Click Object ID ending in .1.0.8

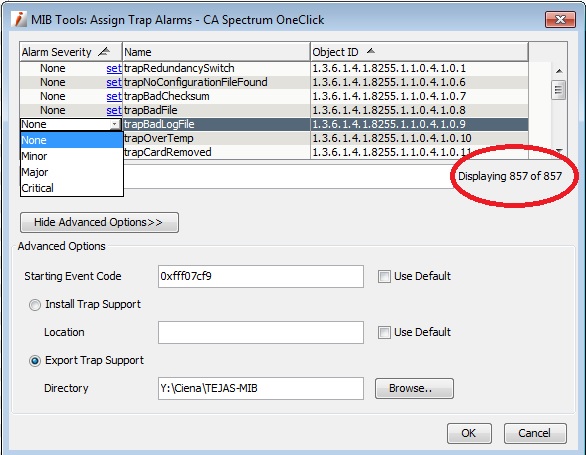[x=419, y=110]
